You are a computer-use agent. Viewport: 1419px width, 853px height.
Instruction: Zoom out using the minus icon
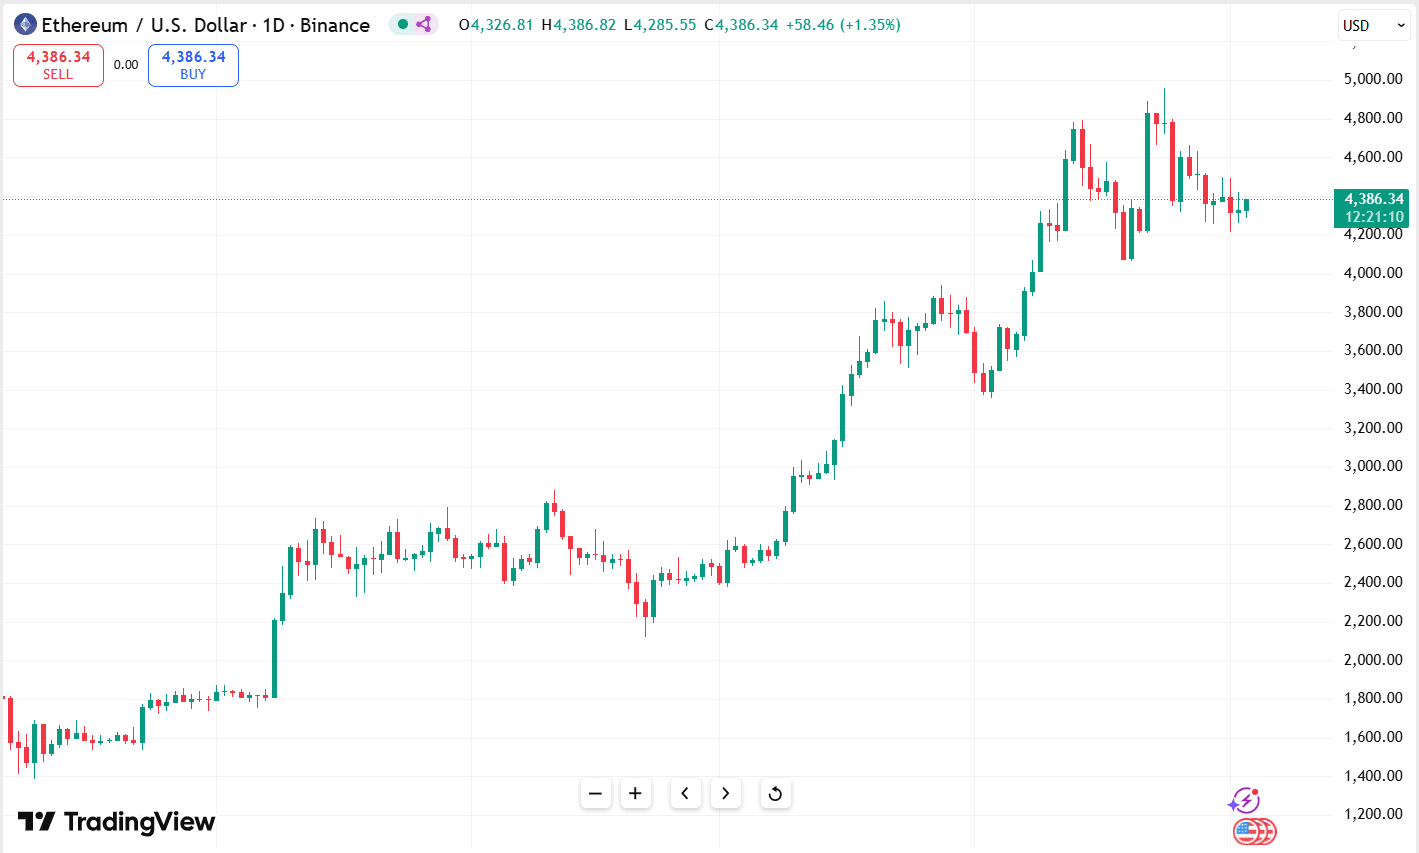[x=596, y=792]
